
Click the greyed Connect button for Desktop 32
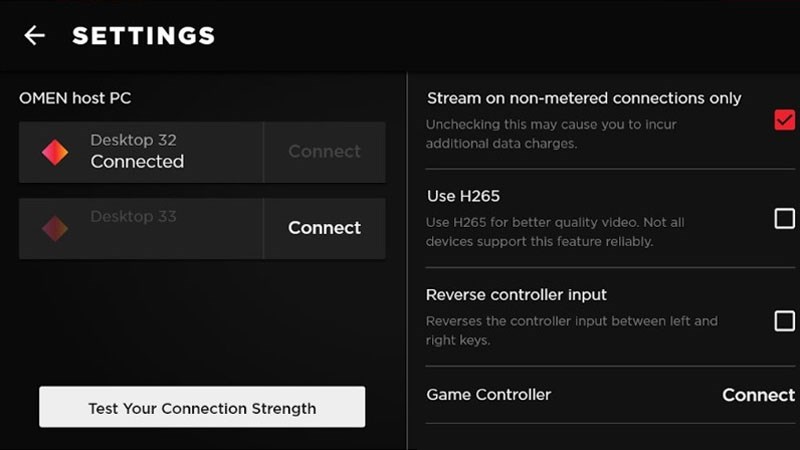click(324, 152)
